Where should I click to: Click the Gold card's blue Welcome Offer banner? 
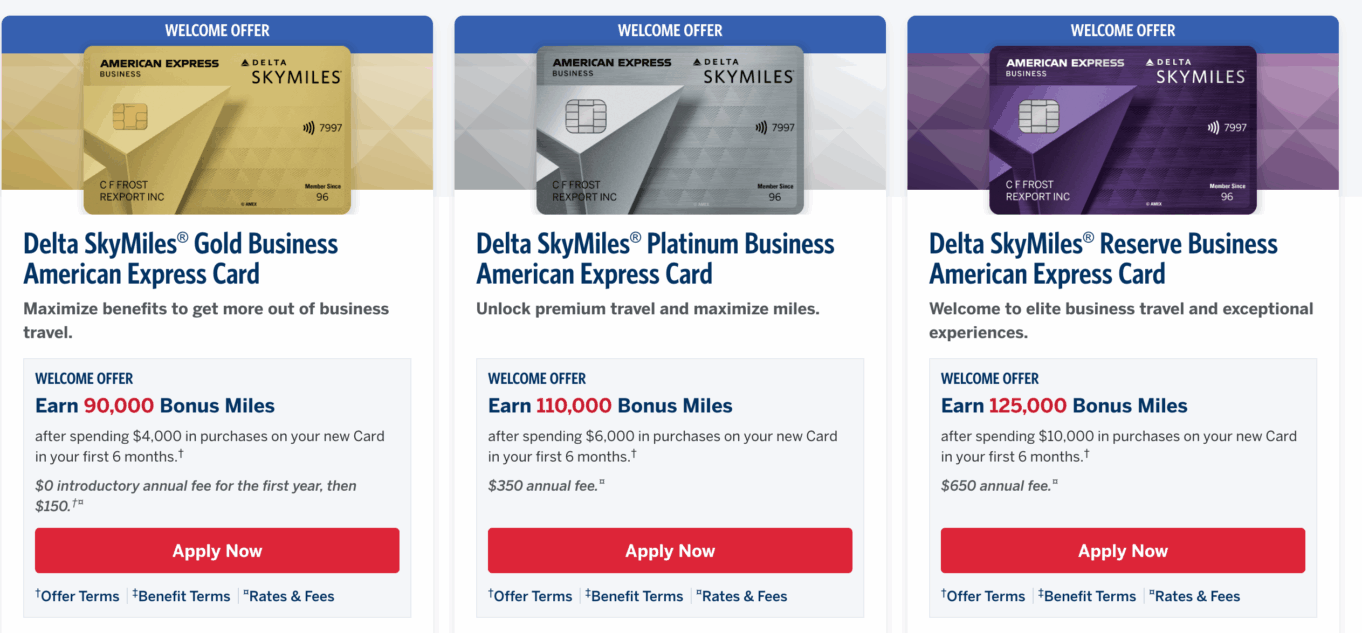[x=217, y=31]
